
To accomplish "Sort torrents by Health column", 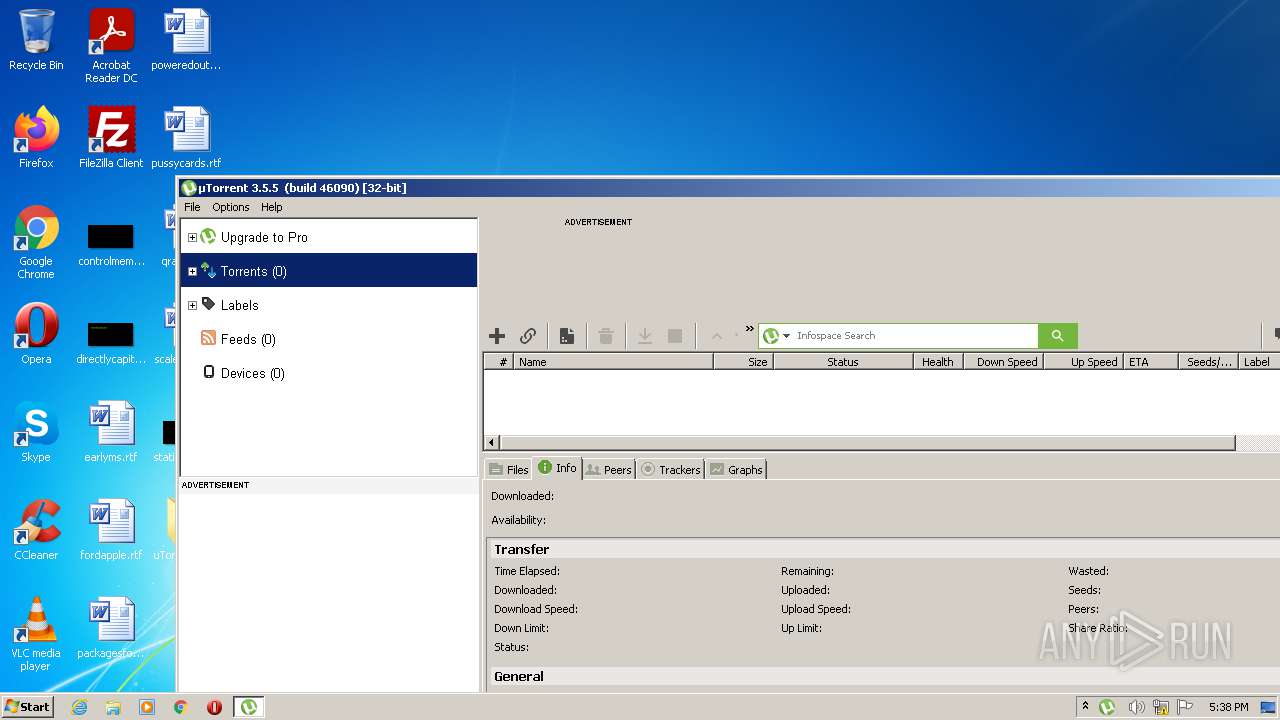I will [938, 362].
